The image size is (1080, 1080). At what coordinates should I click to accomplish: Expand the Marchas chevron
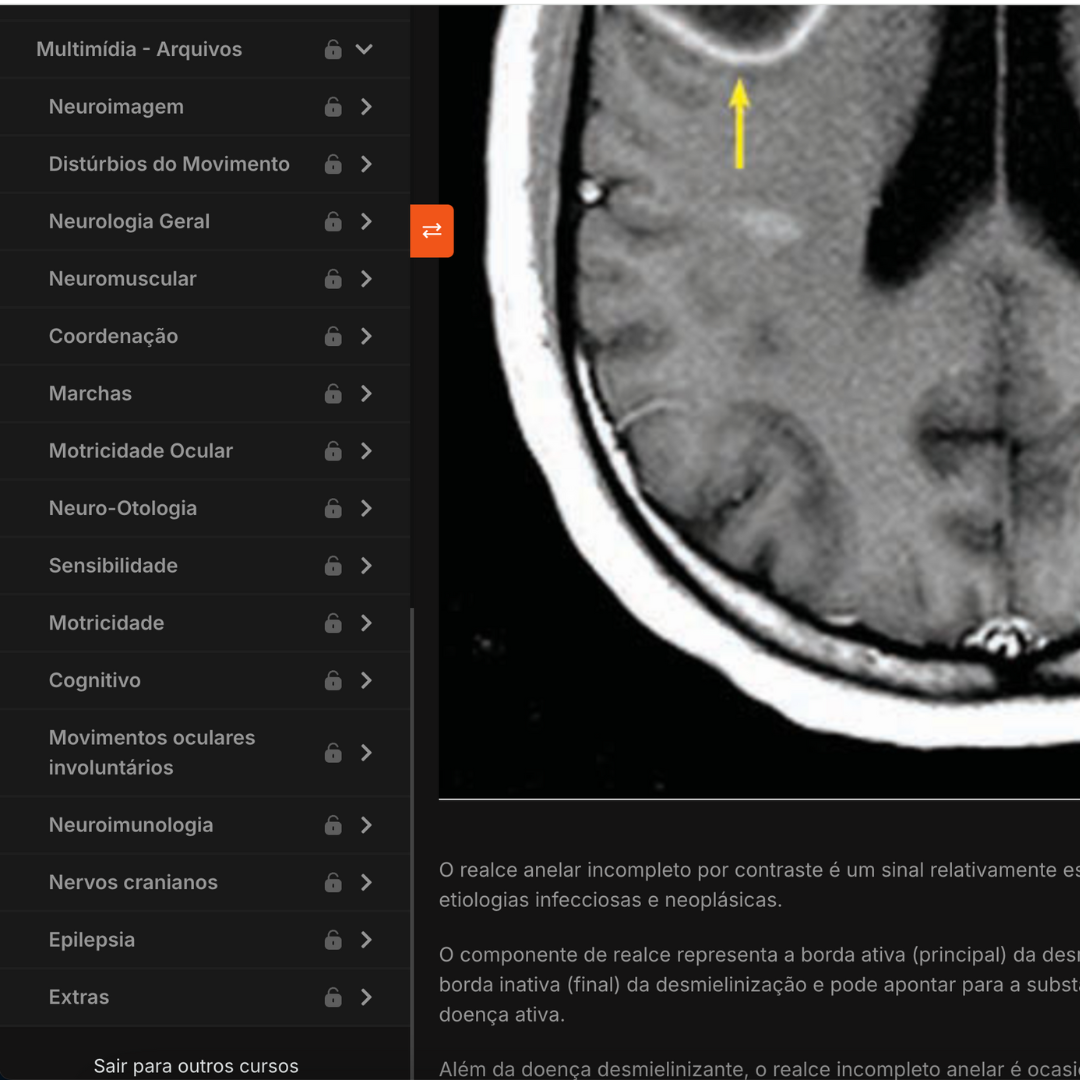point(366,393)
